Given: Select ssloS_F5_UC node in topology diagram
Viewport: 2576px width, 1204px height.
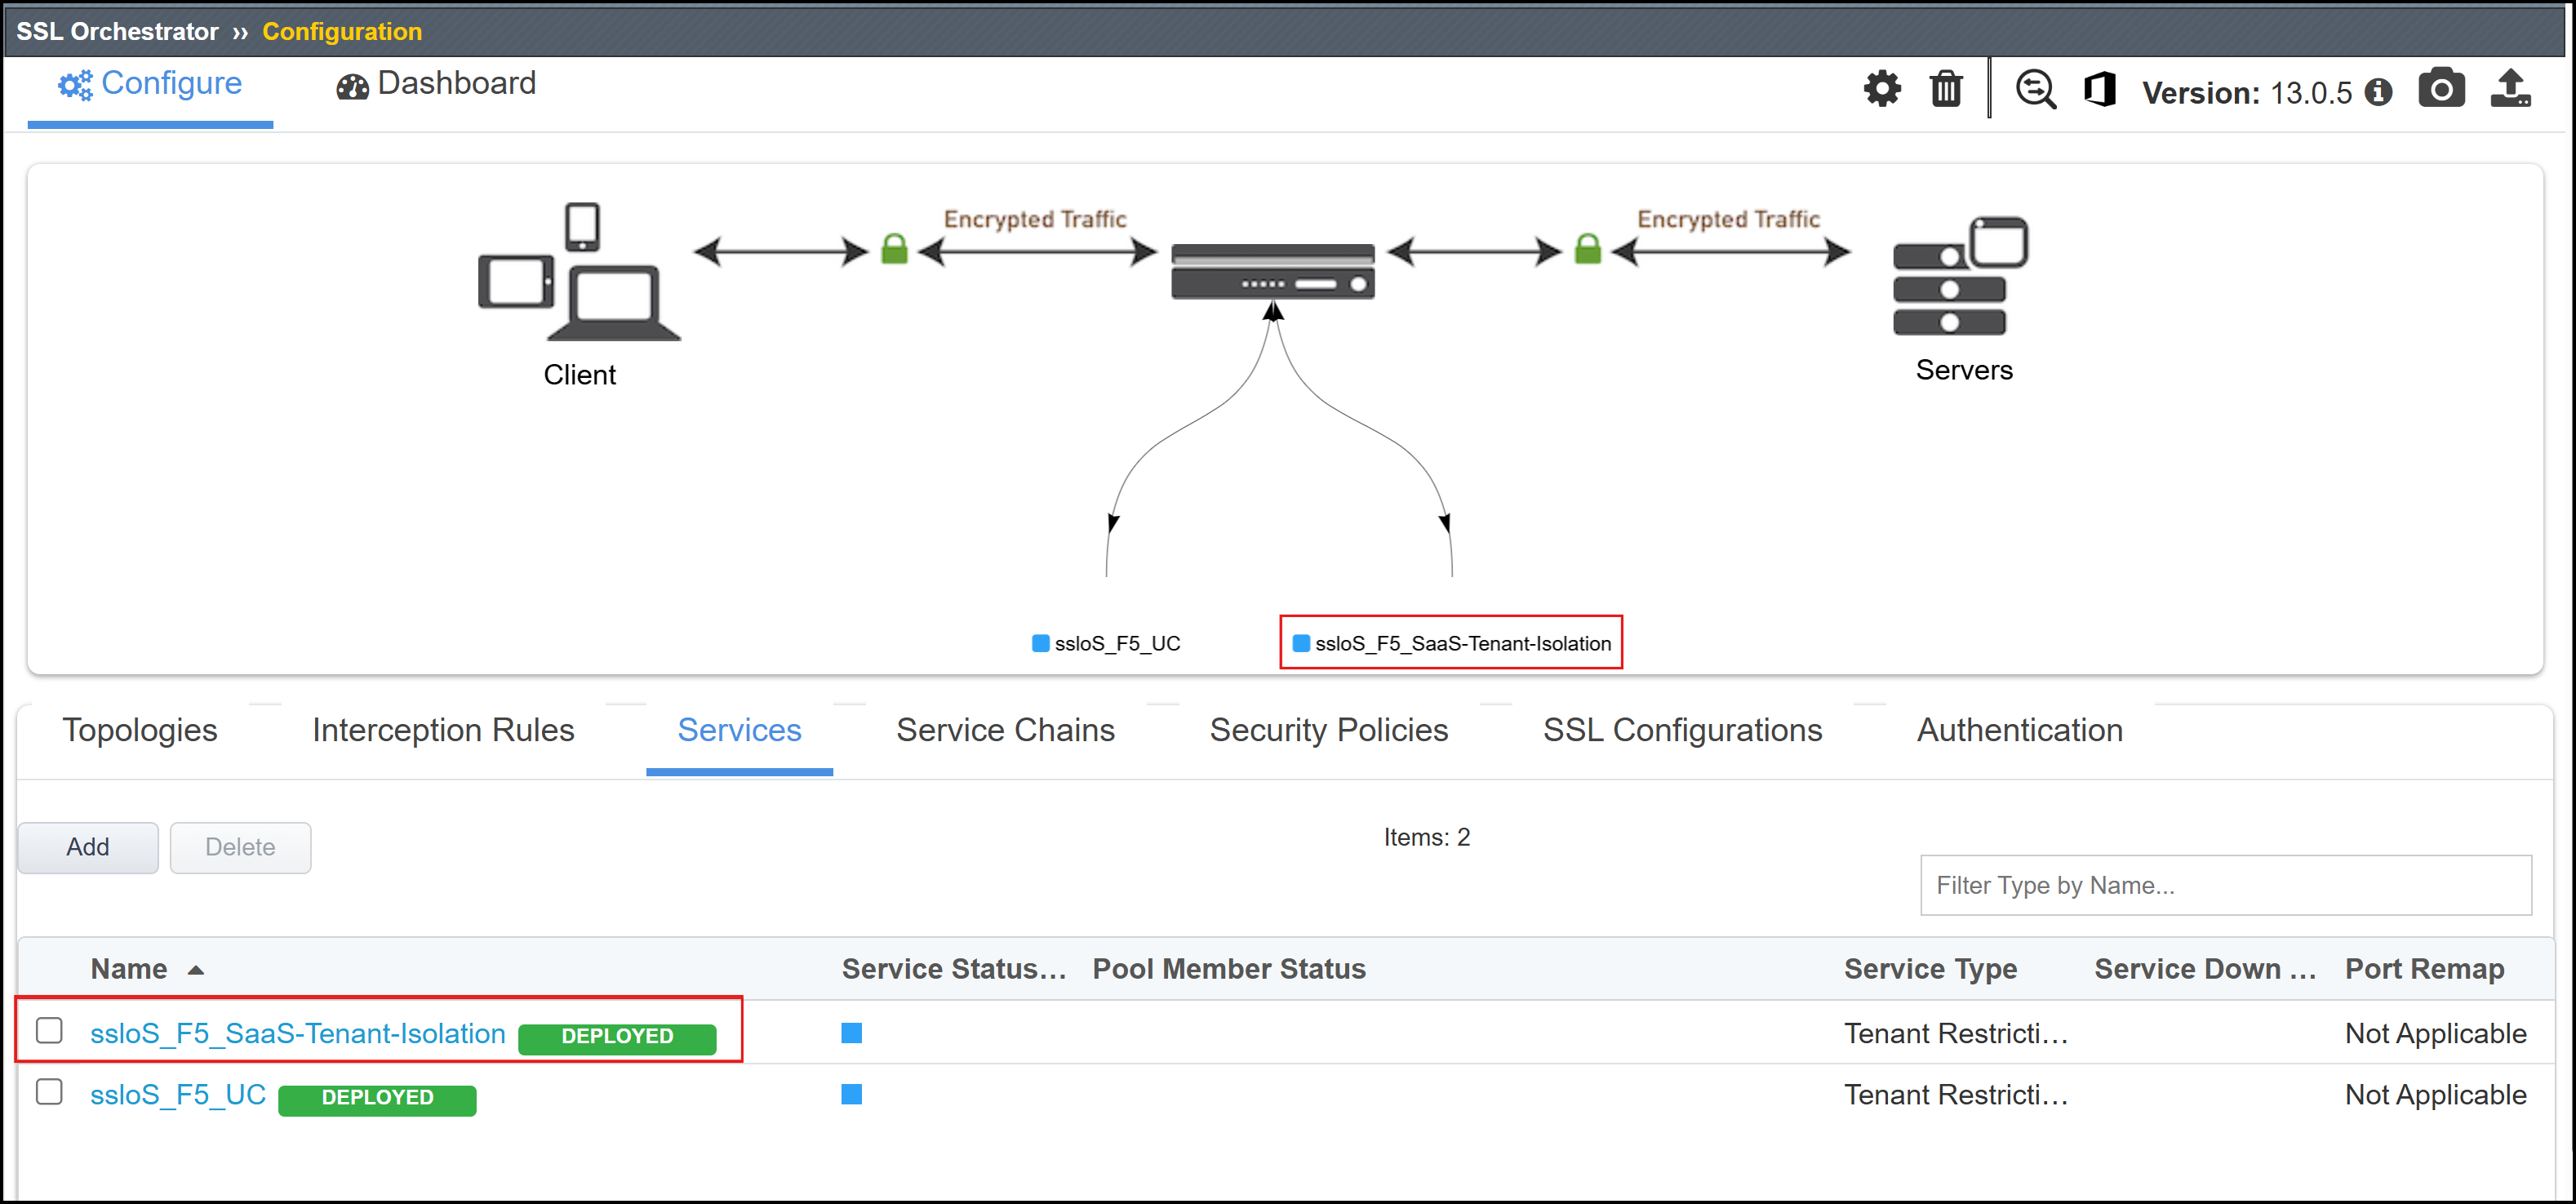Looking at the screenshot, I should 1106,643.
